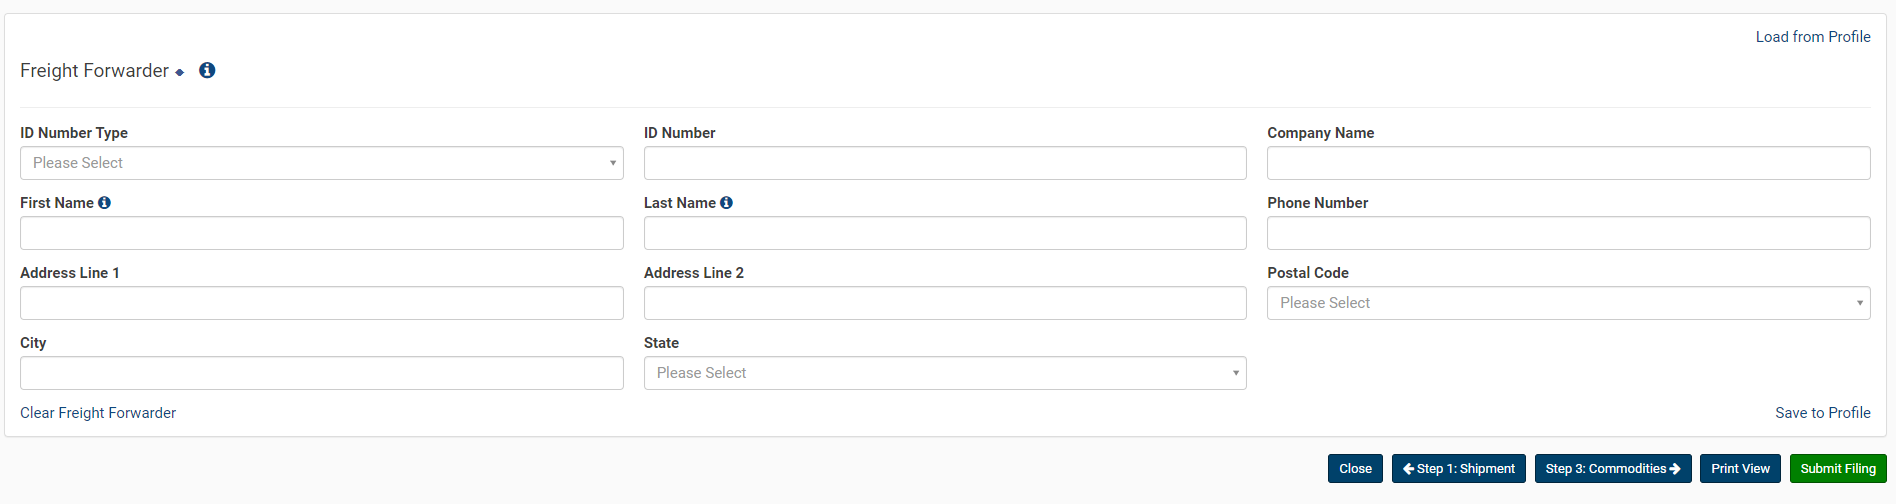This screenshot has height=504, width=1896.
Task: Click the Clear Freight Forwarder link
Action: click(98, 413)
